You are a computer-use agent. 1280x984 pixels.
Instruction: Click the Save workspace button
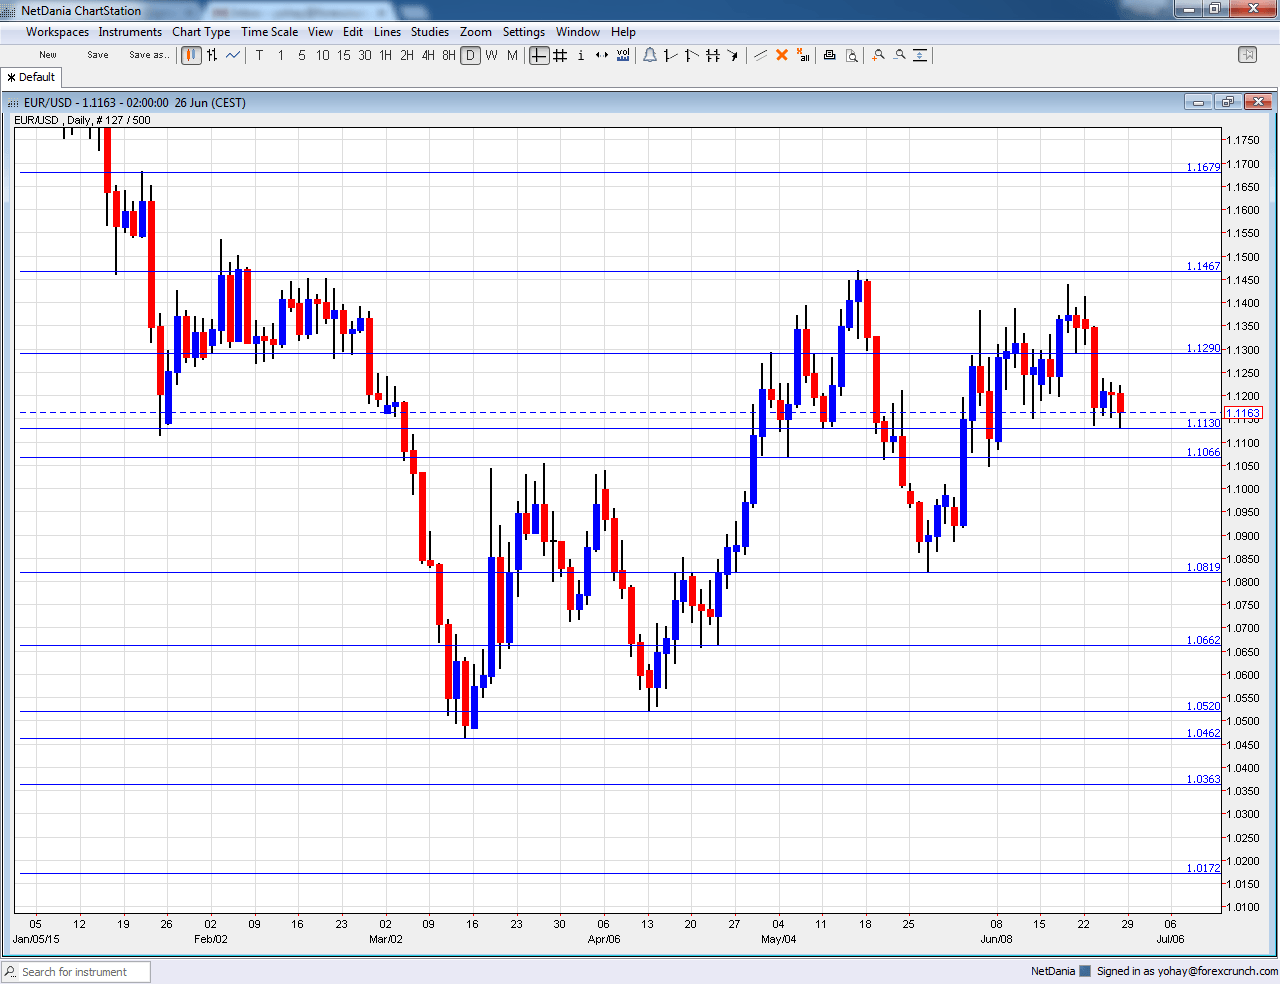point(98,55)
